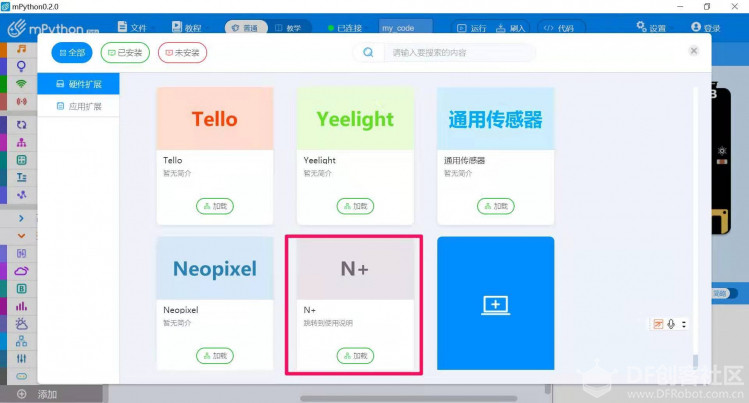Click the blue add-extension card

point(496,303)
